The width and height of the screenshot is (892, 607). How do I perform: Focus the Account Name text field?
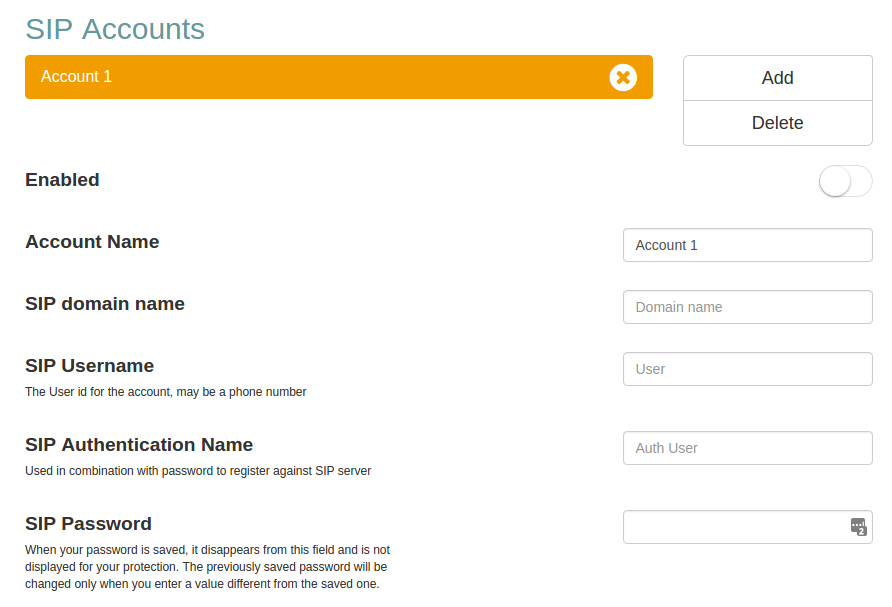click(x=747, y=245)
